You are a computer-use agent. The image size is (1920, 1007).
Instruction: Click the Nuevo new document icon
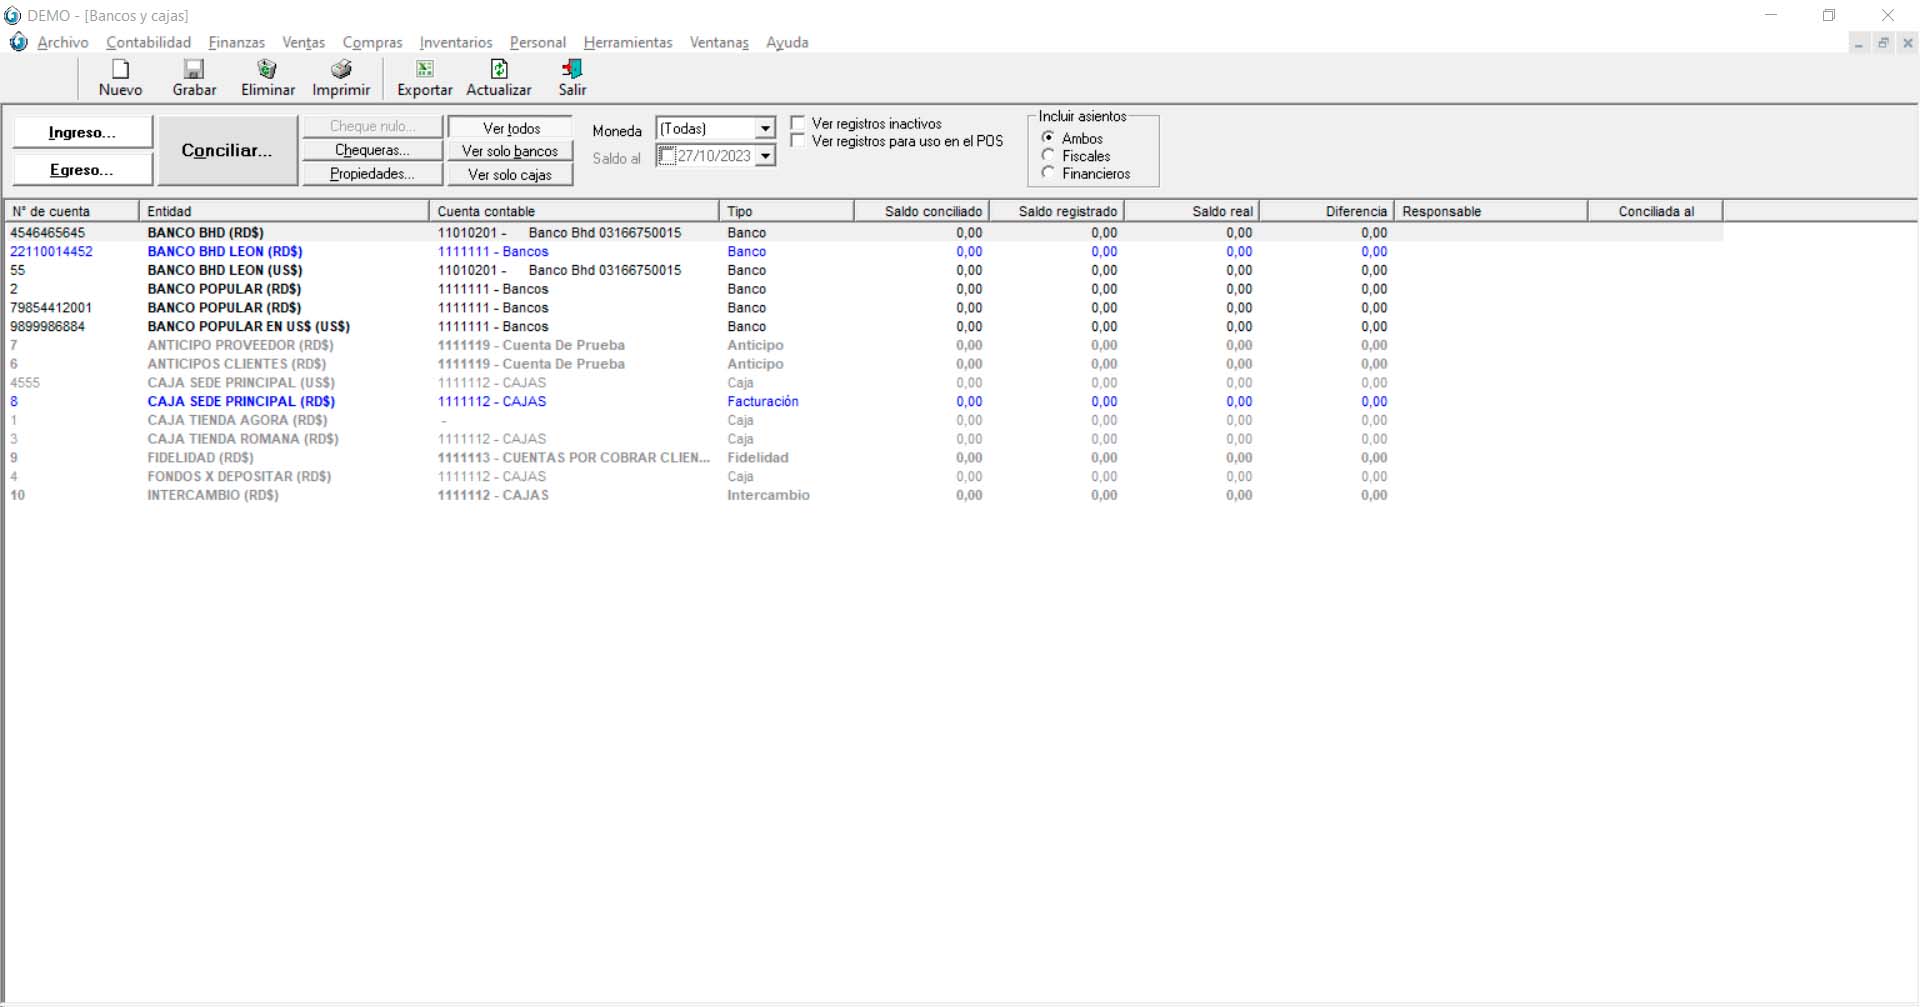click(120, 69)
